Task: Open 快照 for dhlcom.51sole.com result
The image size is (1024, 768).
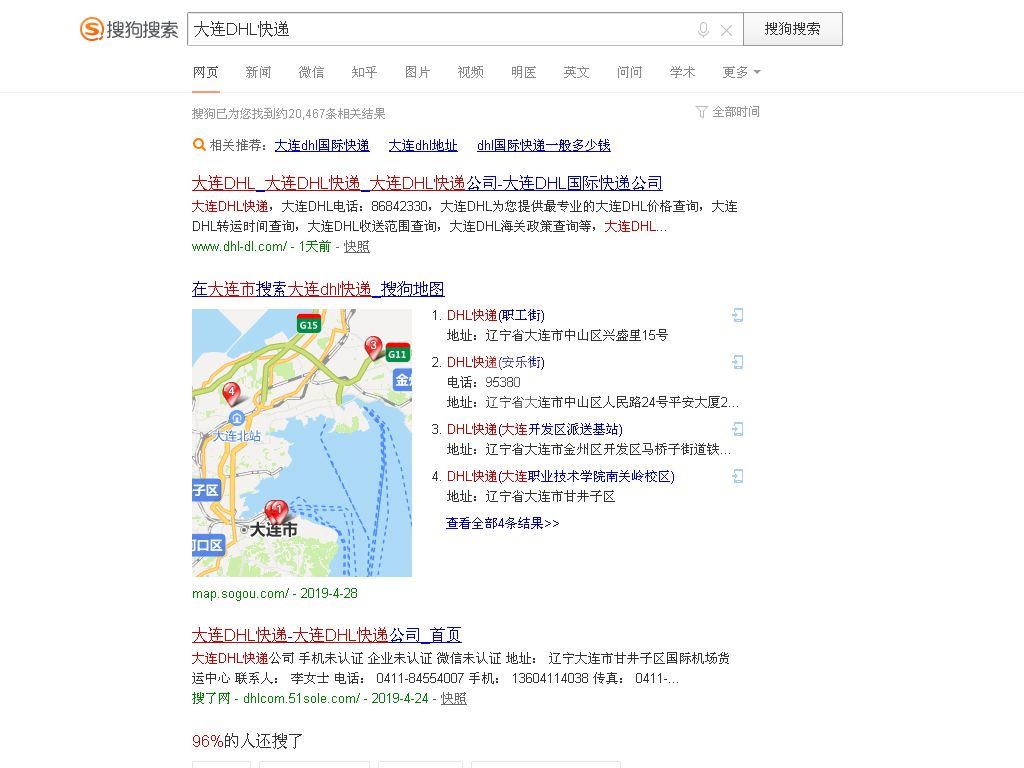Action: click(454, 698)
